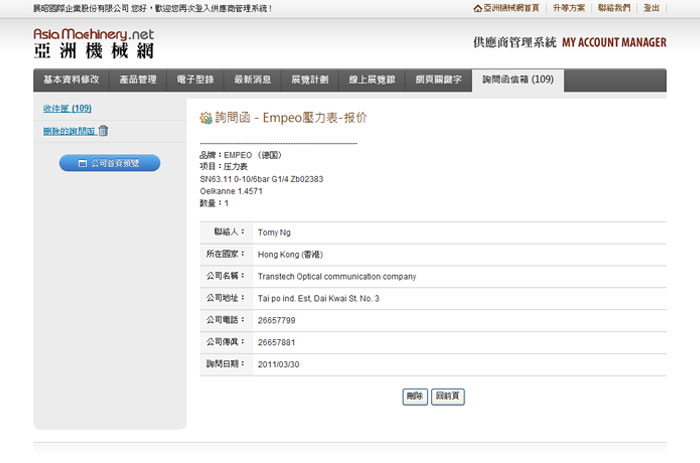Click 登出 to log out

pos(651,8)
